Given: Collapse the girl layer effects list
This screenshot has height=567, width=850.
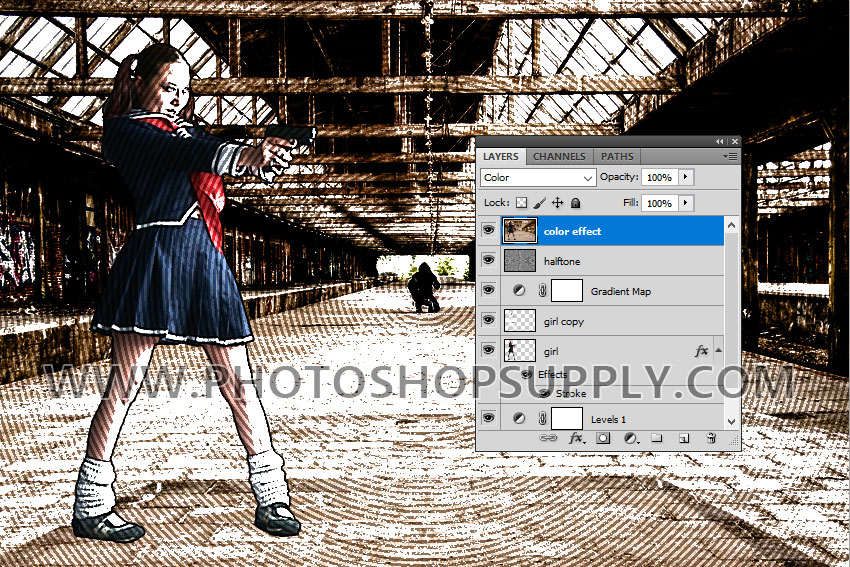Looking at the screenshot, I should click(x=718, y=350).
